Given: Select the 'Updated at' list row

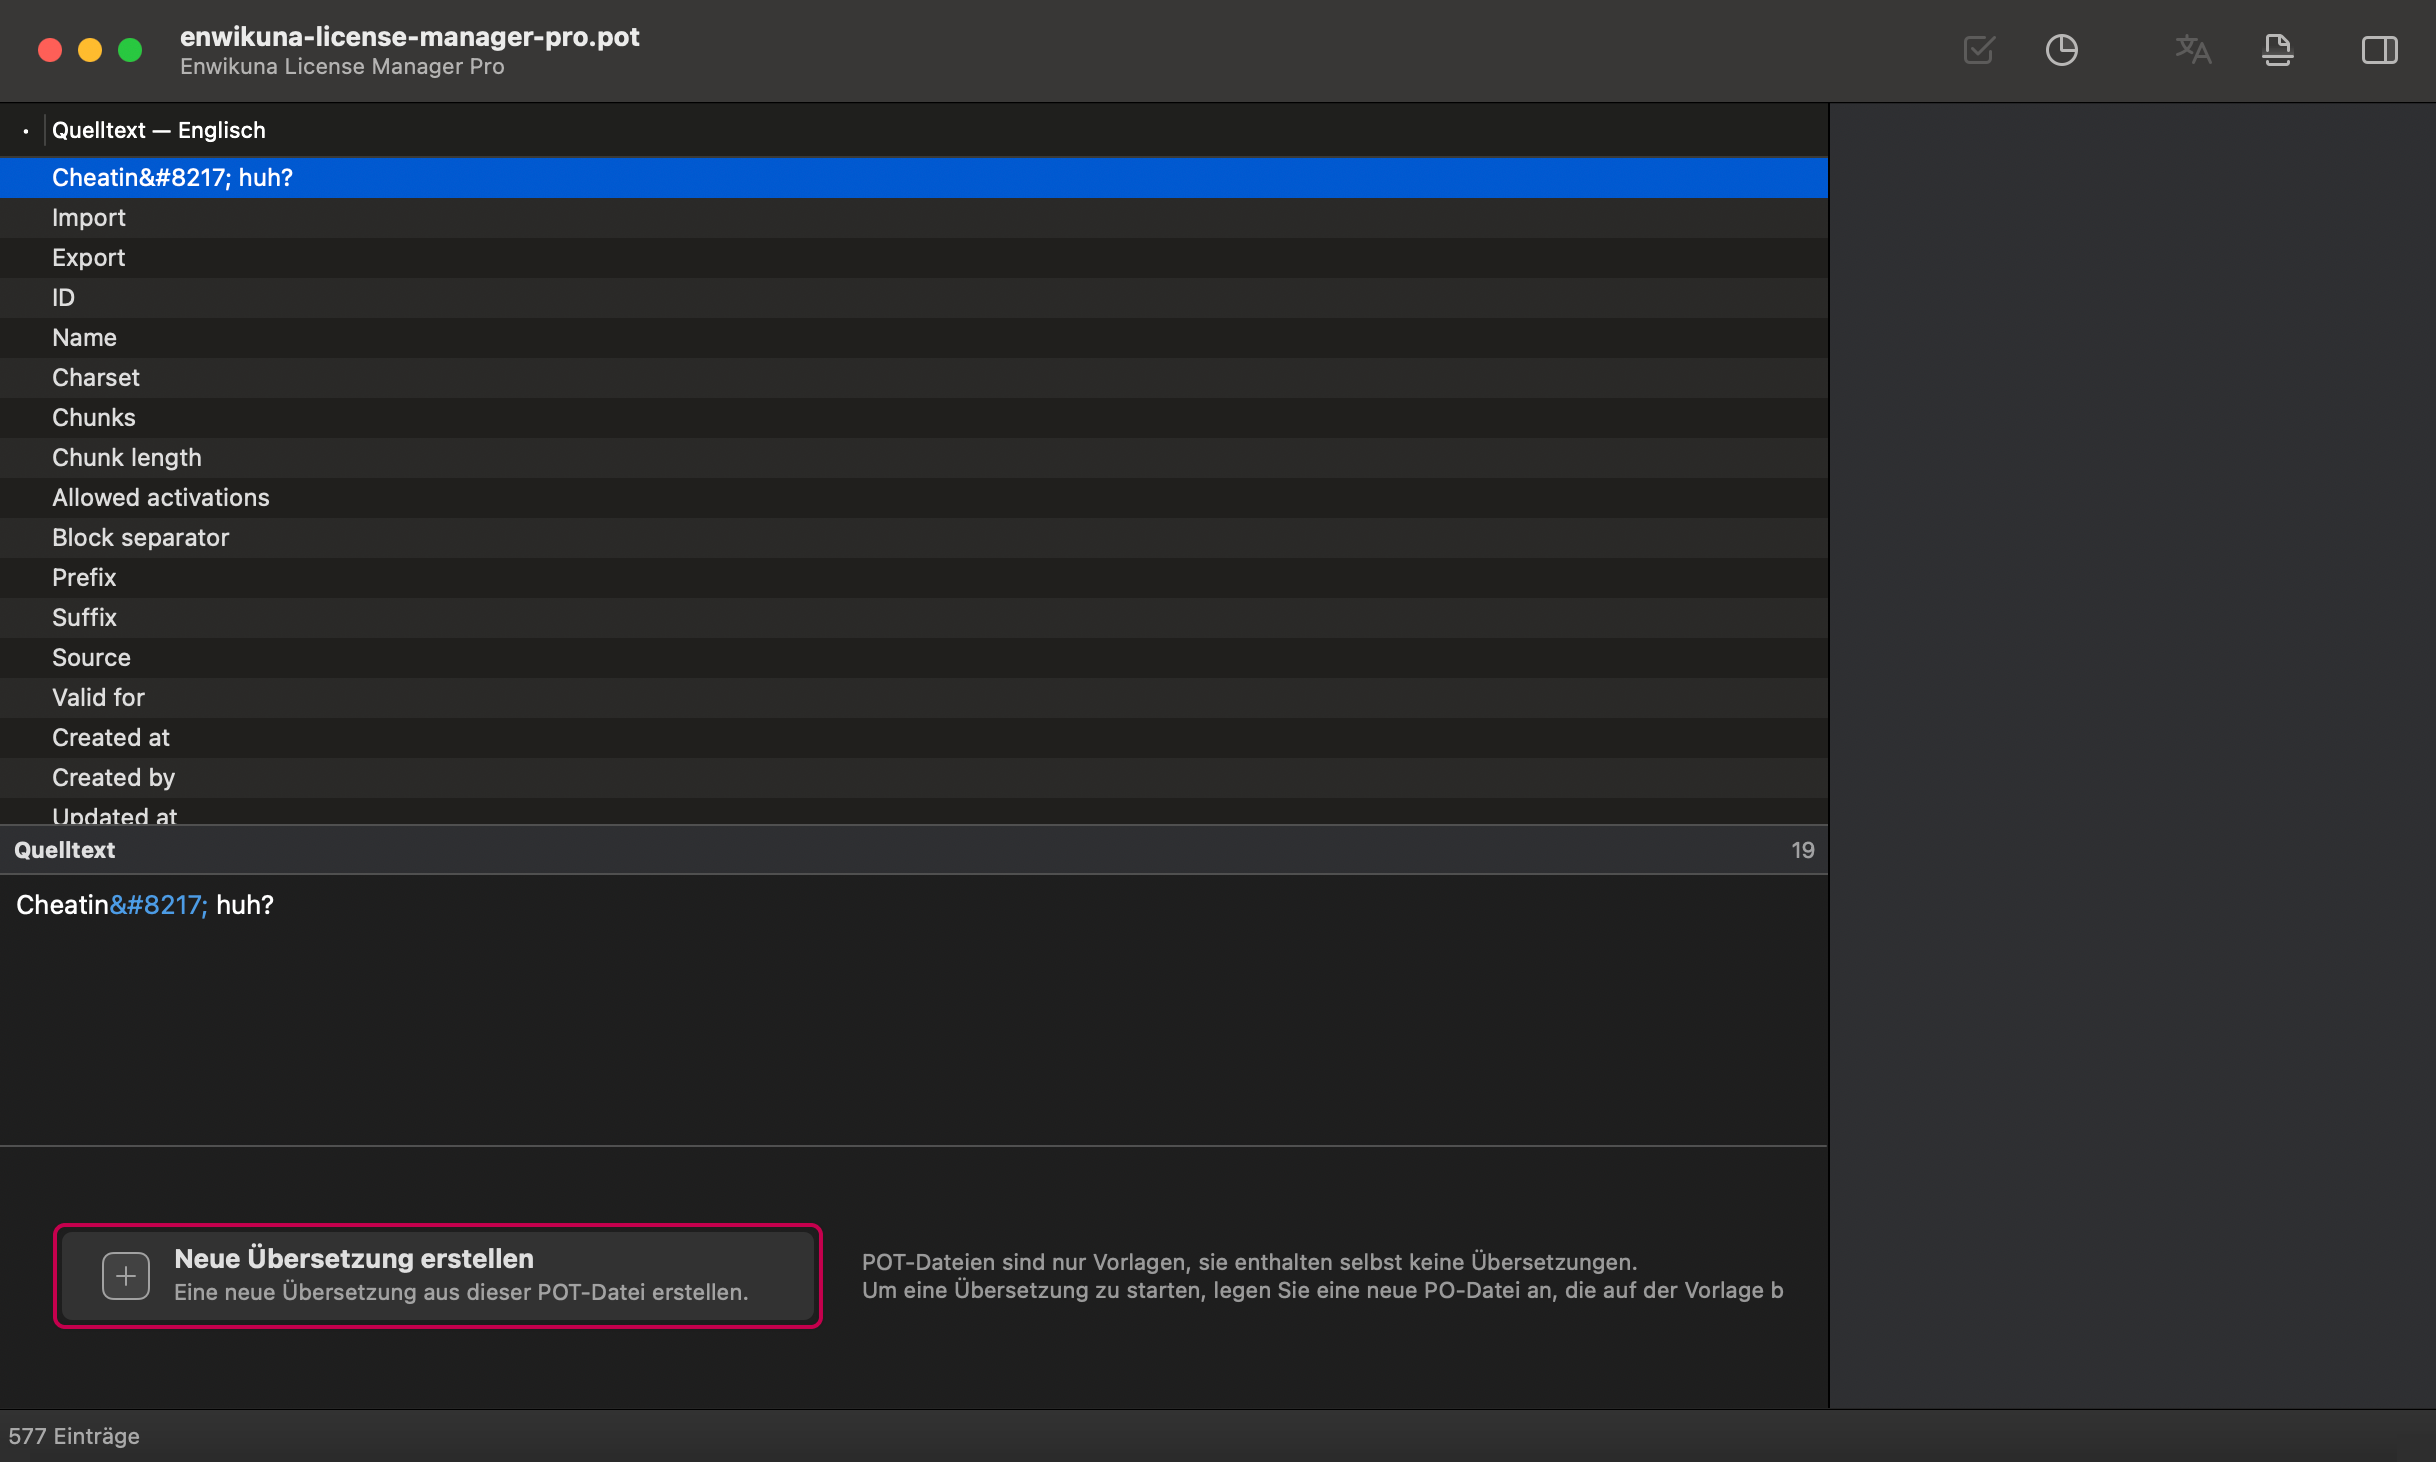Looking at the screenshot, I should [914, 812].
